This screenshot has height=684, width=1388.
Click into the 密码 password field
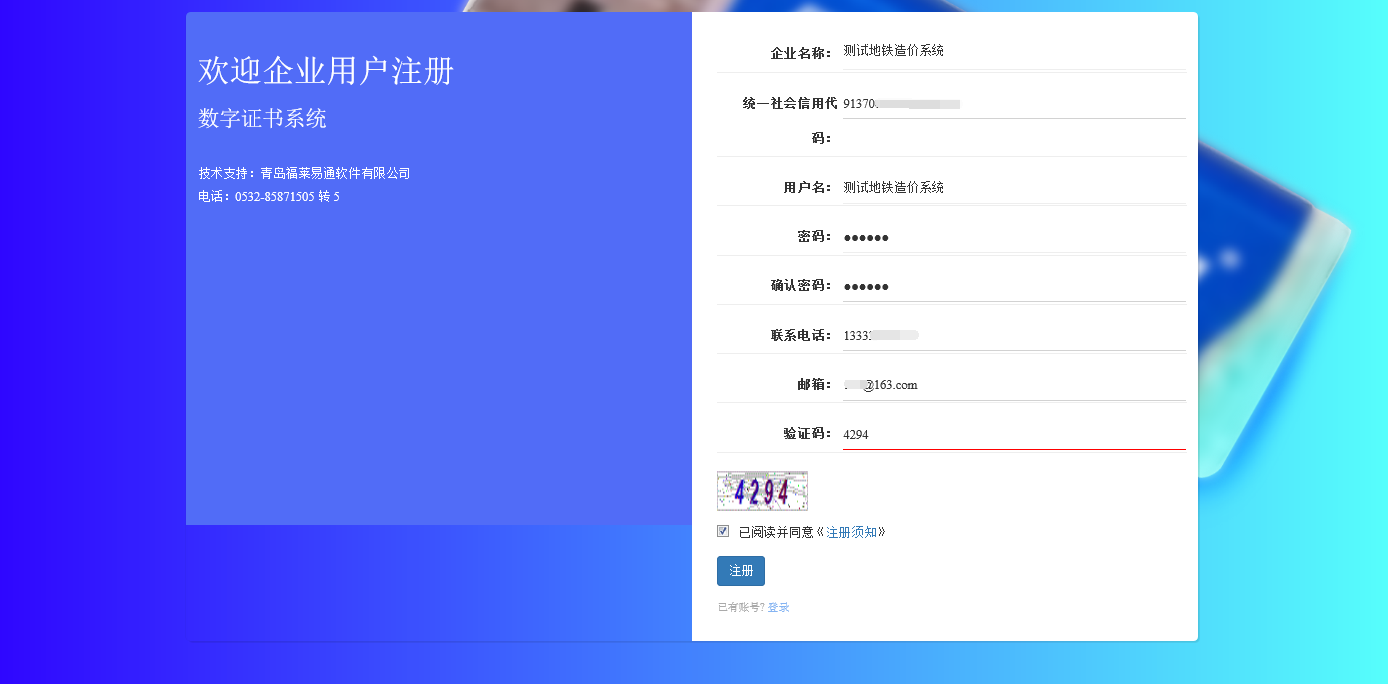(1013, 237)
